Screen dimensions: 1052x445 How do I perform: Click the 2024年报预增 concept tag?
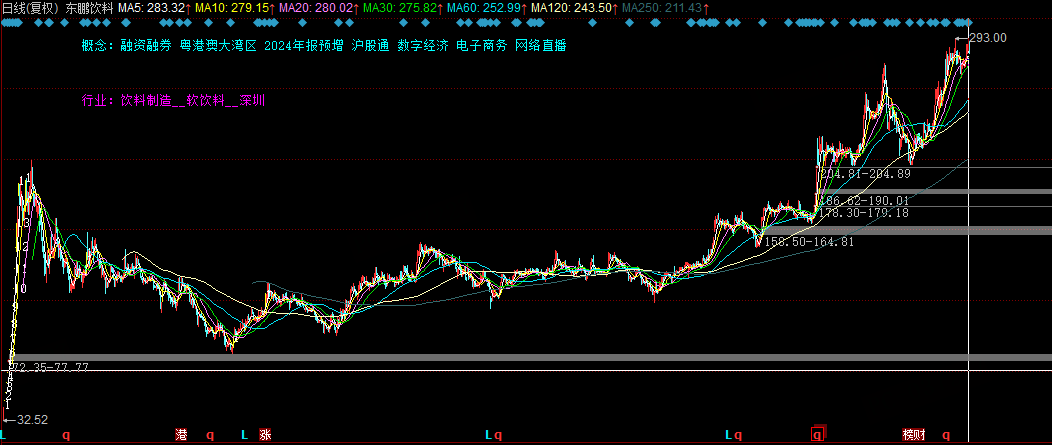click(304, 46)
